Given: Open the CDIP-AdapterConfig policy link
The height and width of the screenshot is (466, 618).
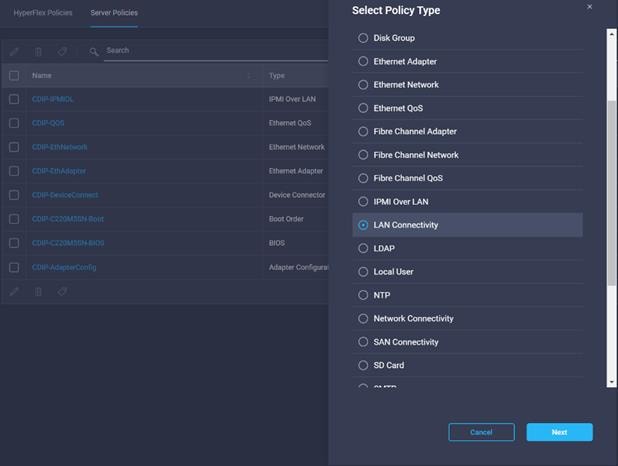Looking at the screenshot, I should (64, 267).
